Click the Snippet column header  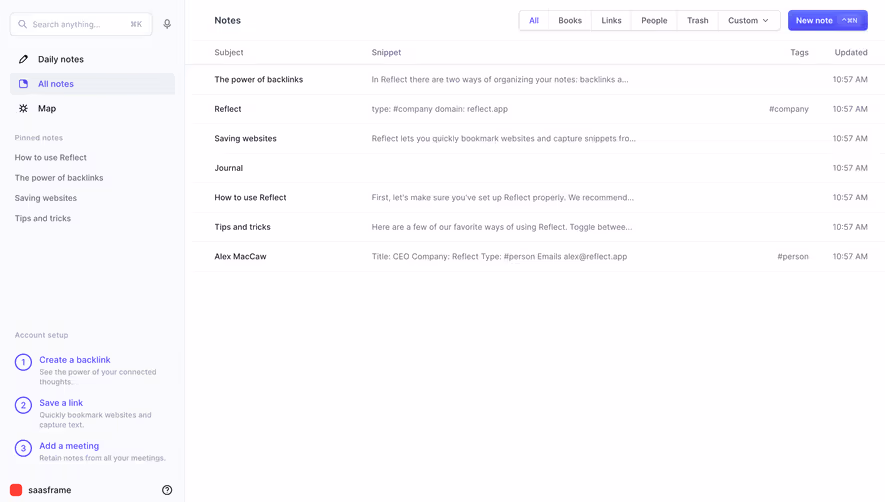pos(386,53)
